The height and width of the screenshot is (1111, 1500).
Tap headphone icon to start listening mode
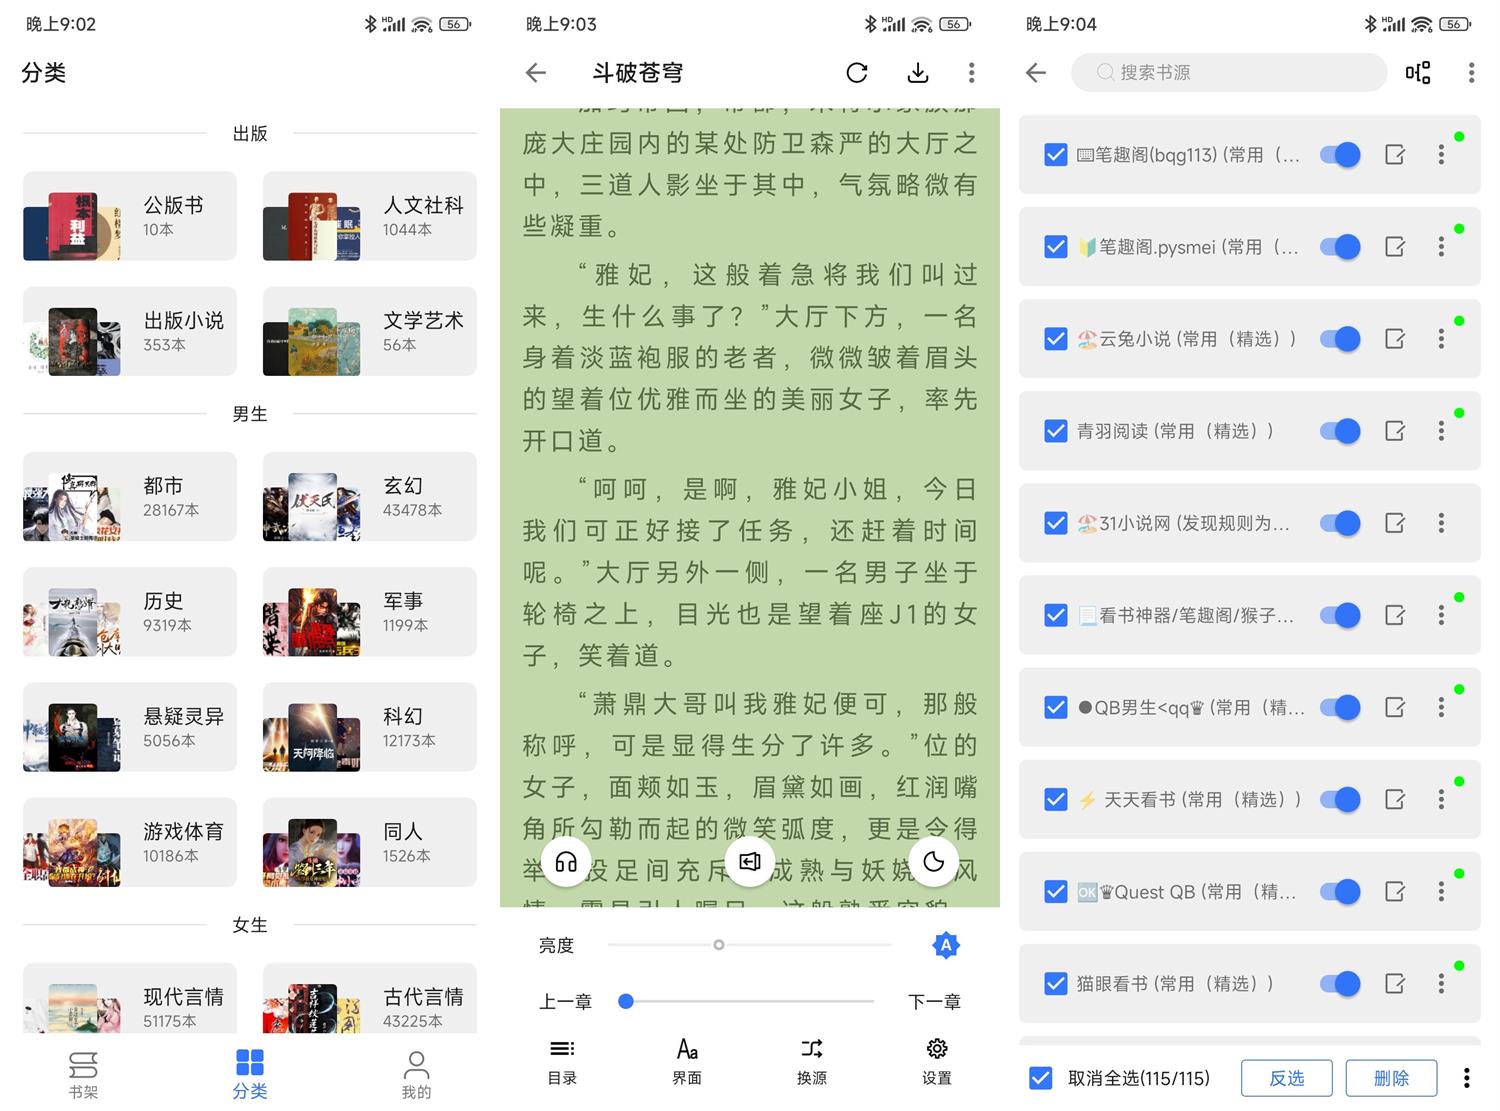point(567,861)
